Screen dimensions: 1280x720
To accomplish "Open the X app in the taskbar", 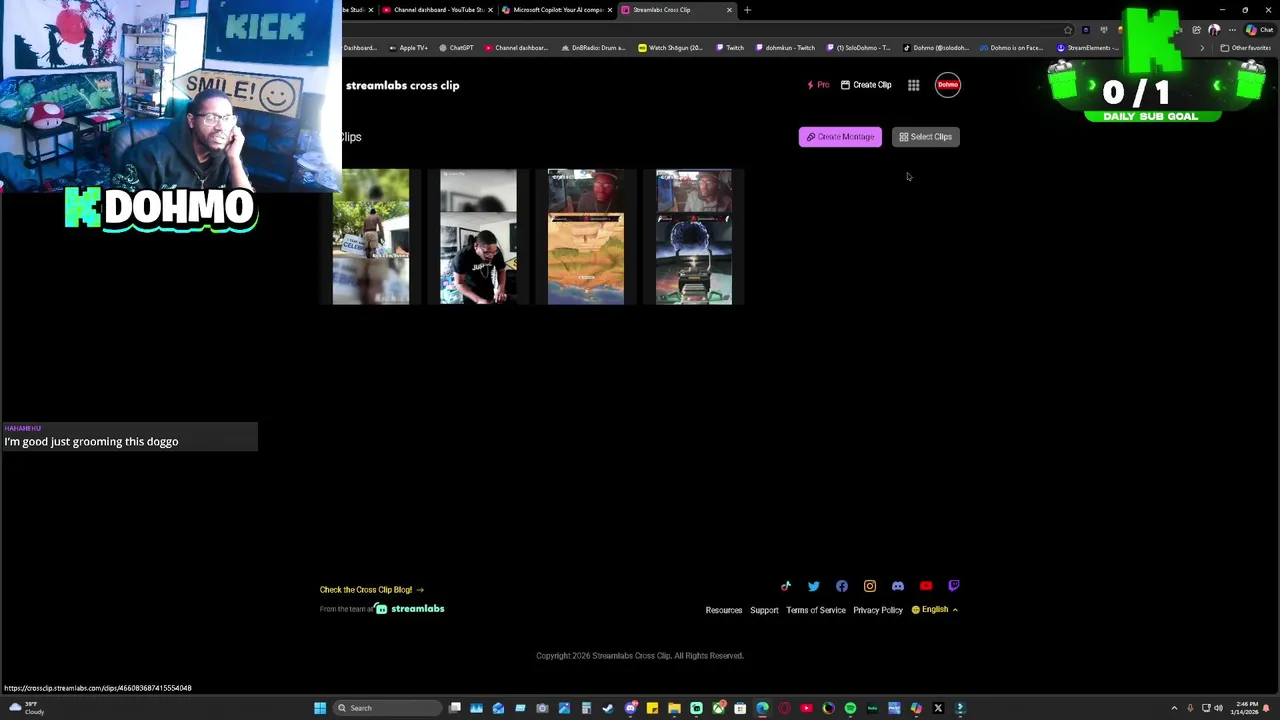I will click(x=938, y=708).
